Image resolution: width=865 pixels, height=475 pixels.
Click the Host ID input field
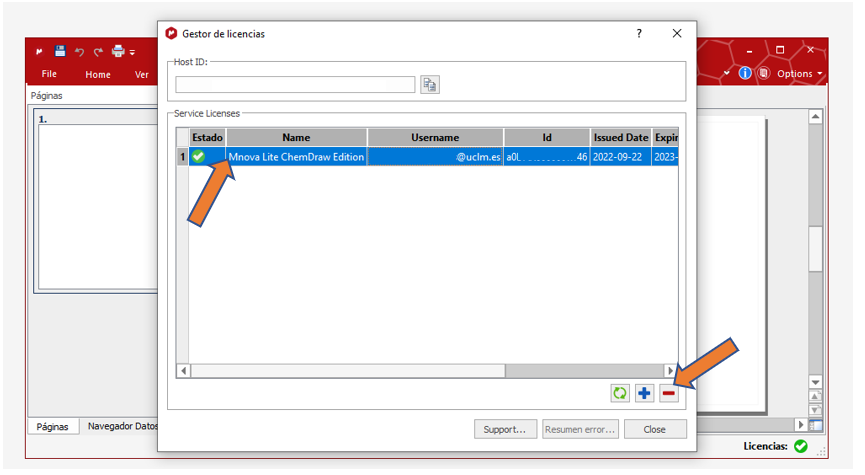click(x=295, y=84)
